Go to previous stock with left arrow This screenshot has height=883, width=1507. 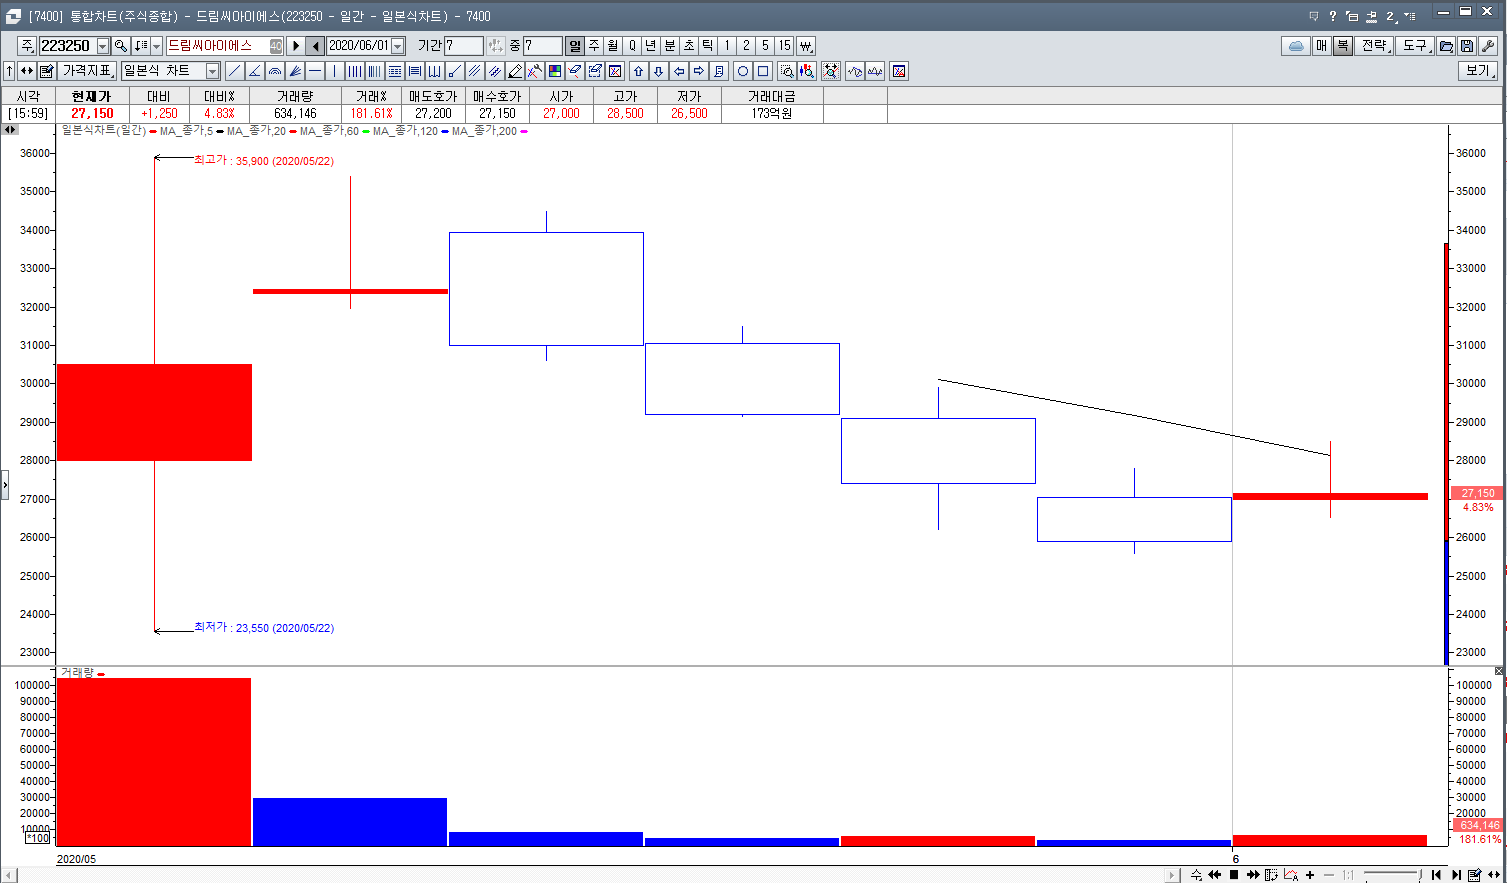tap(315, 46)
